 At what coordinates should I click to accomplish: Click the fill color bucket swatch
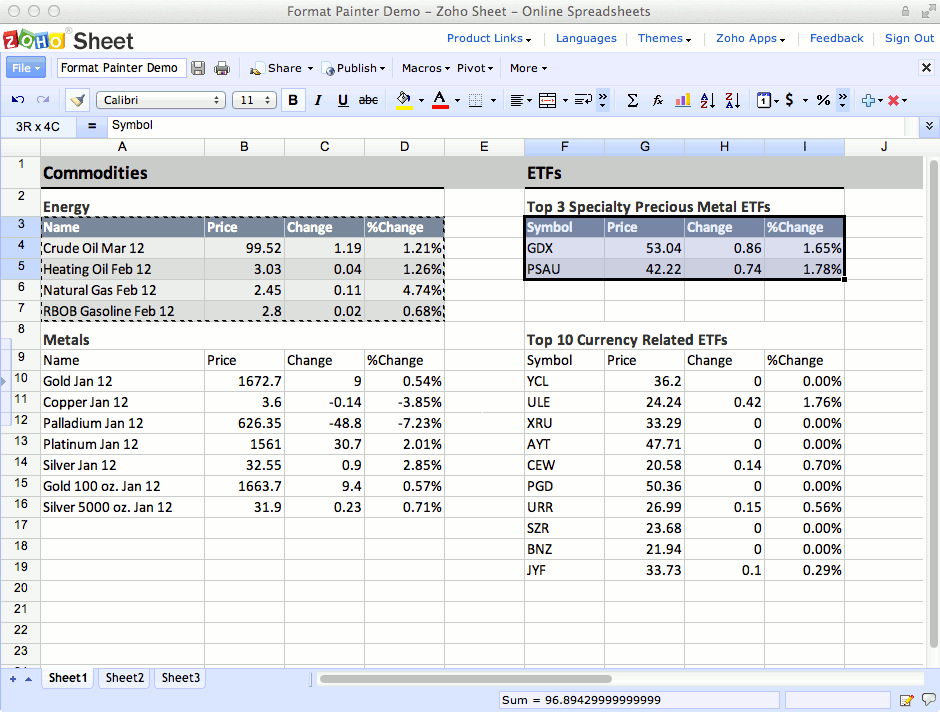404,100
